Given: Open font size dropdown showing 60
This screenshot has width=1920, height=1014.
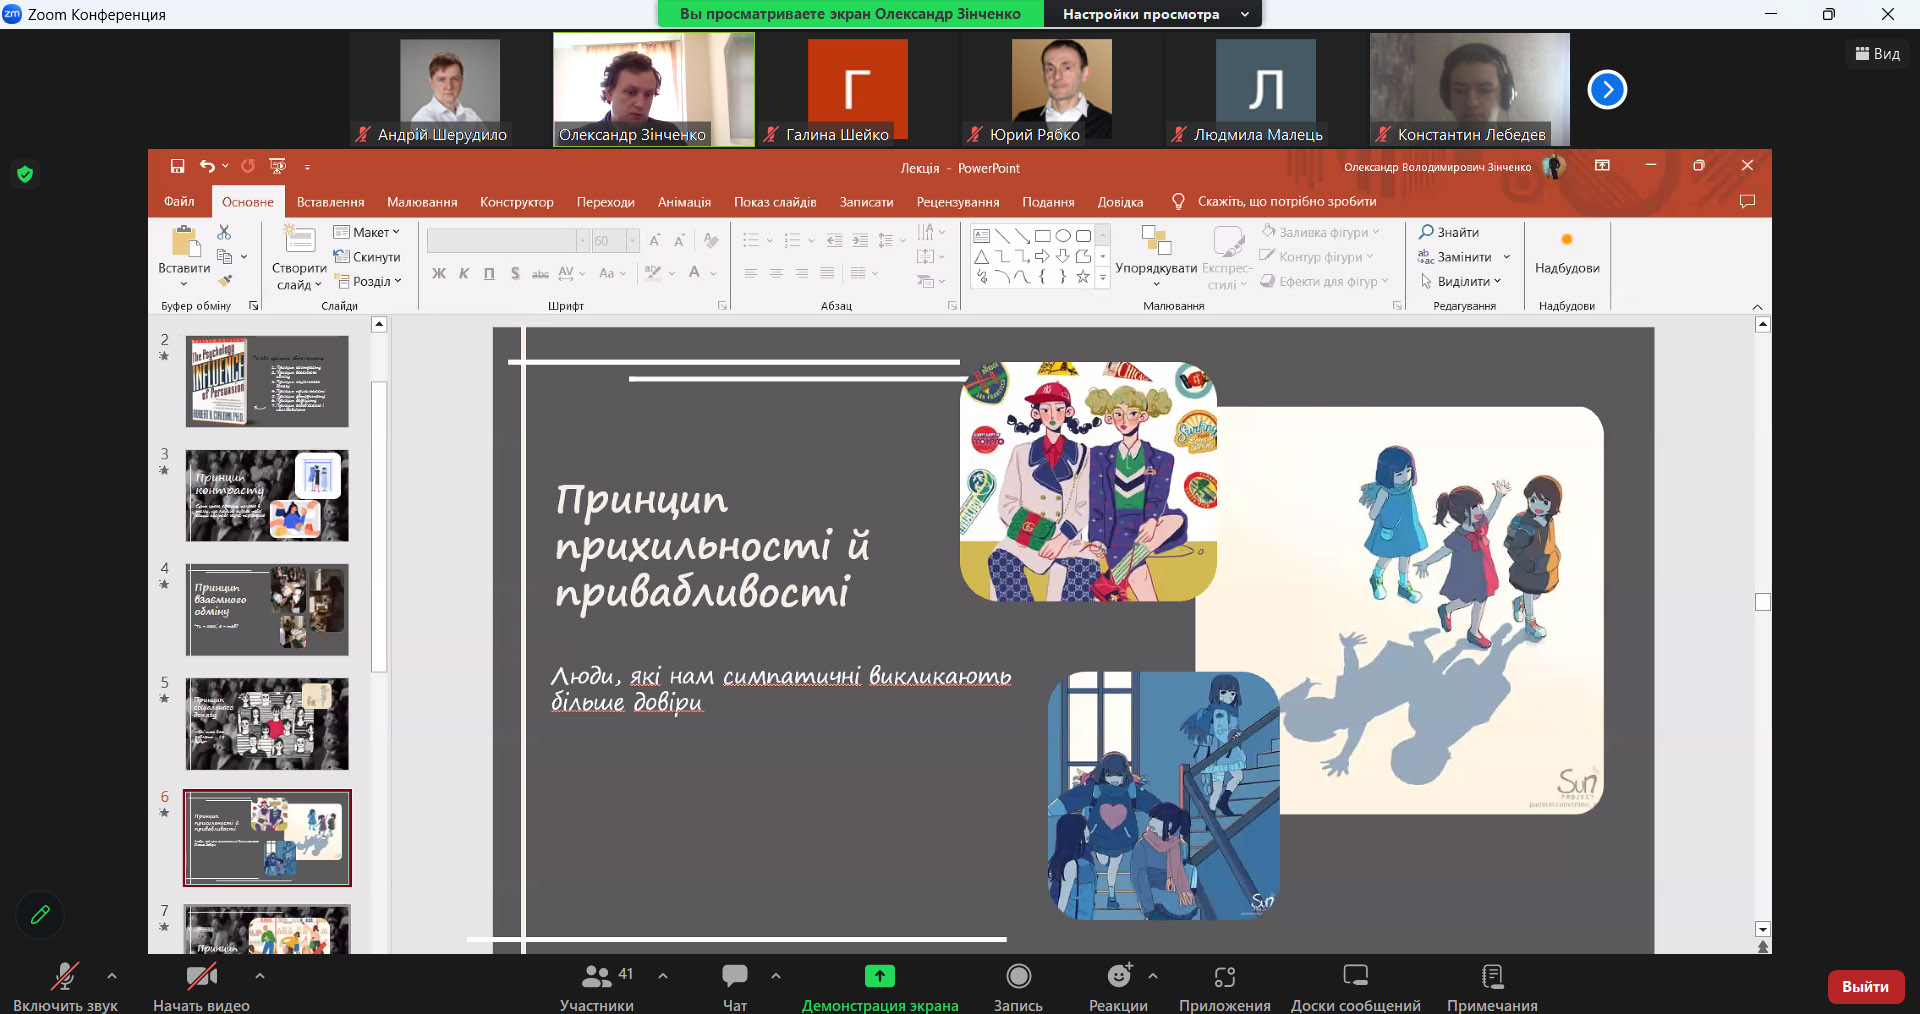Looking at the screenshot, I should (632, 240).
